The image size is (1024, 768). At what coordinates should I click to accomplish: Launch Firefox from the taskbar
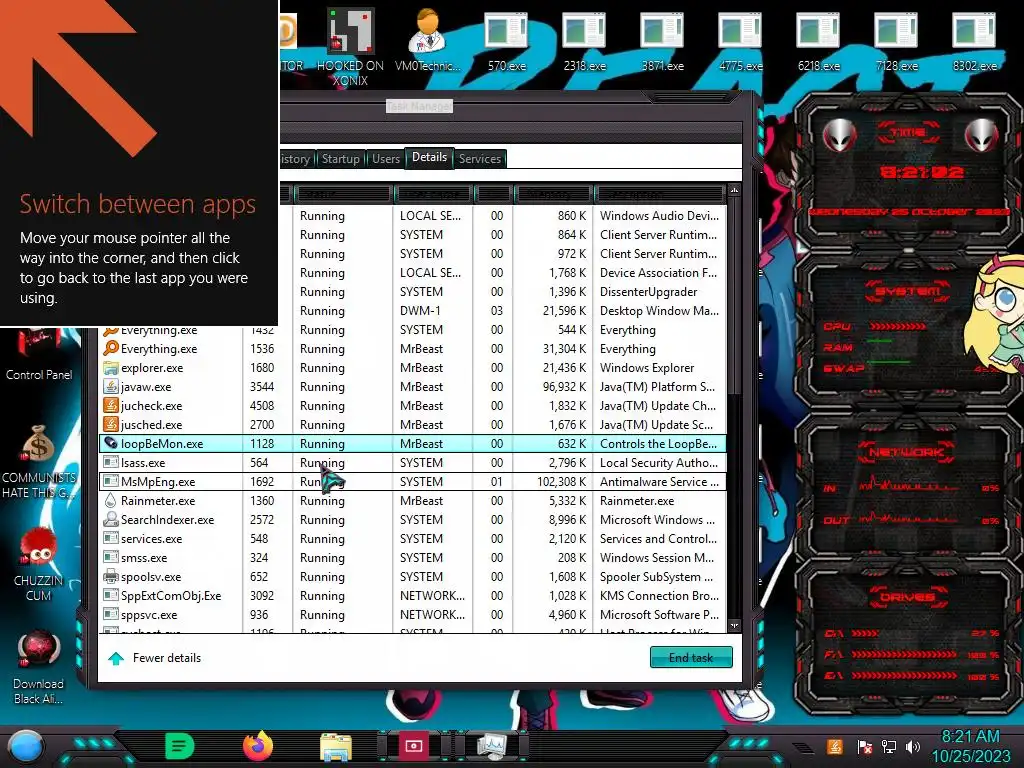pyautogui.click(x=258, y=746)
